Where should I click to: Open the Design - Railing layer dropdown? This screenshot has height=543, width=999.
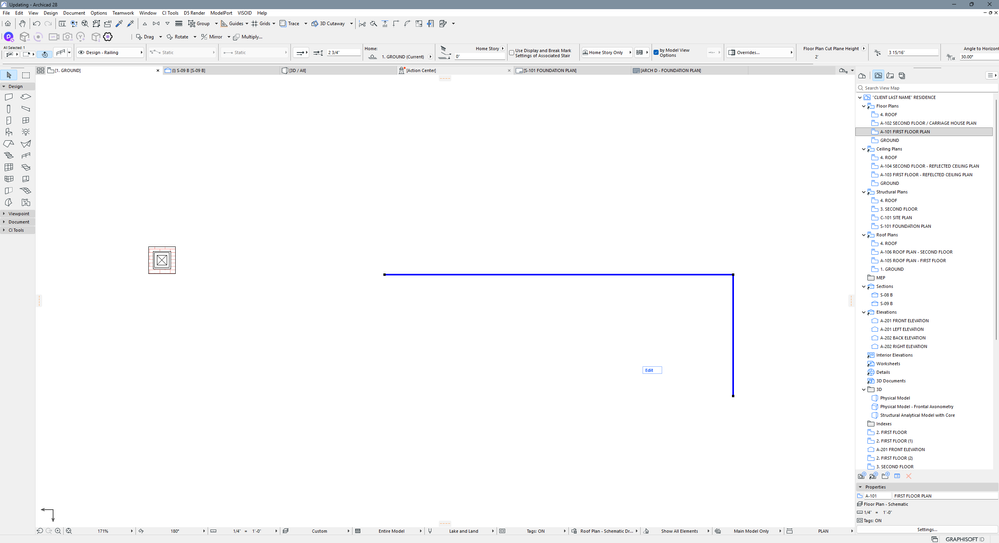click(x=110, y=52)
